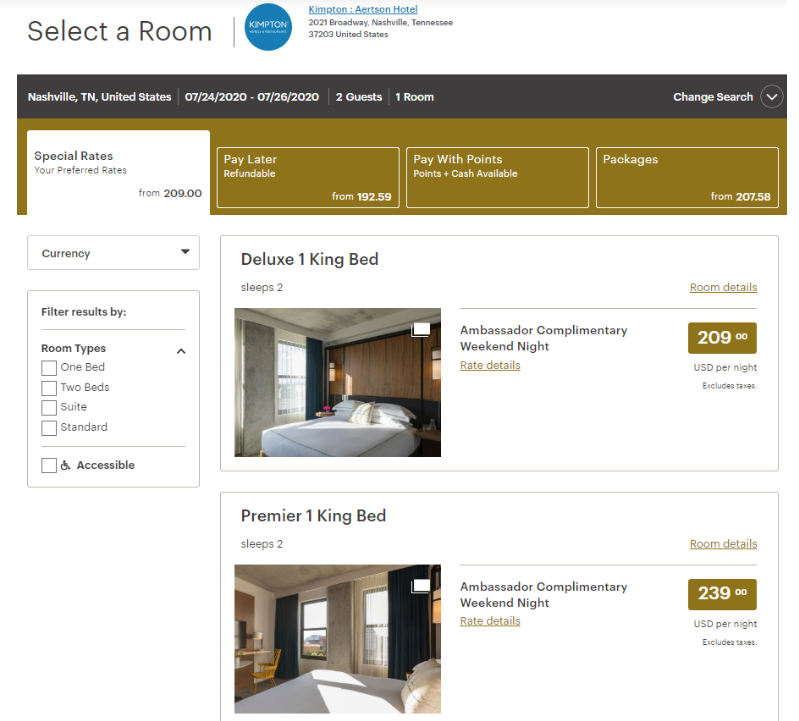Viewport: 799px width, 721px height.
Task: Expand the Change Search chevron
Action: 771,97
